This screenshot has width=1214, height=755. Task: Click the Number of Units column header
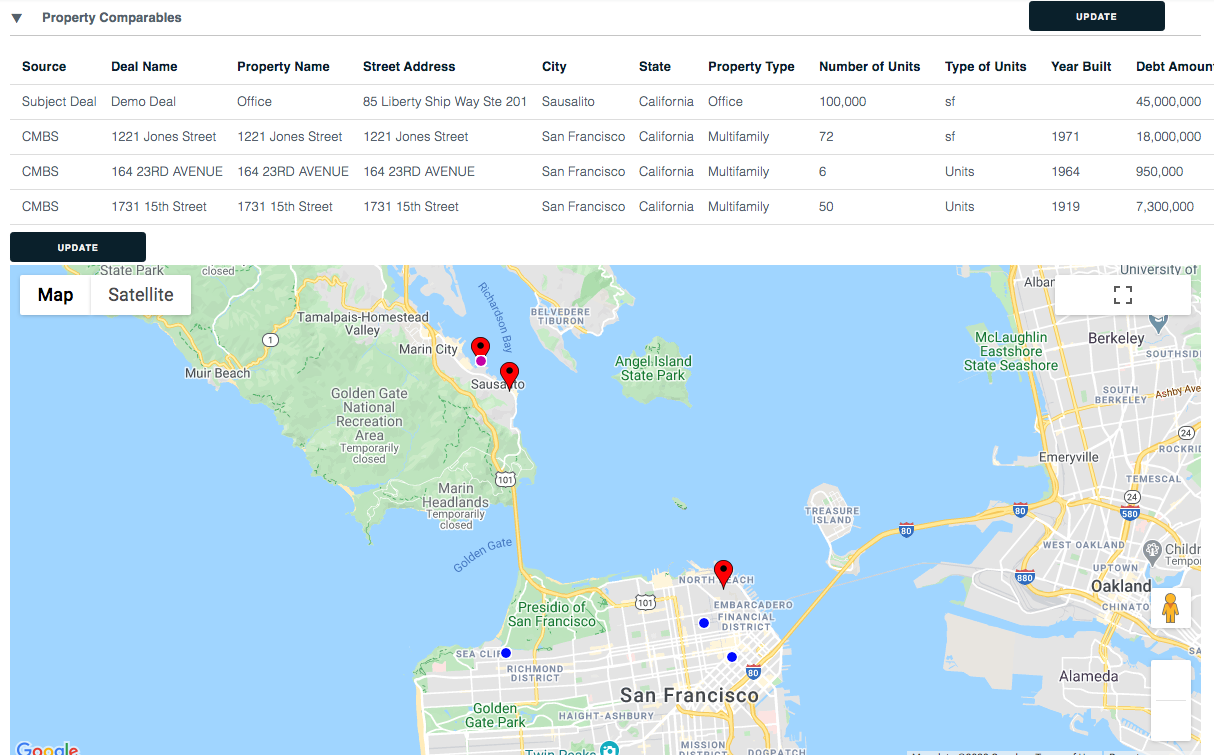coord(869,67)
